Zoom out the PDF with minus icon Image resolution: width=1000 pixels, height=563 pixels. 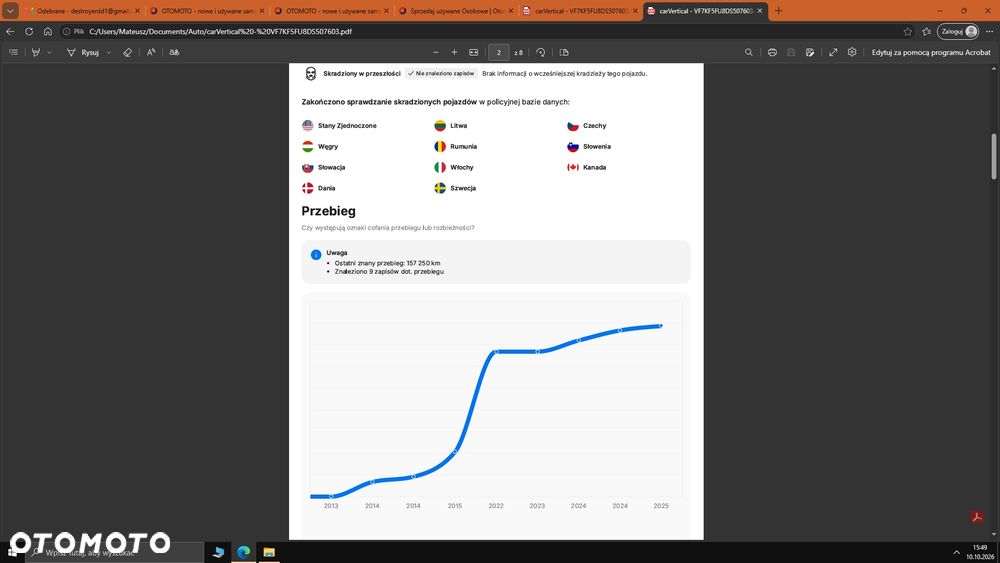tap(436, 52)
